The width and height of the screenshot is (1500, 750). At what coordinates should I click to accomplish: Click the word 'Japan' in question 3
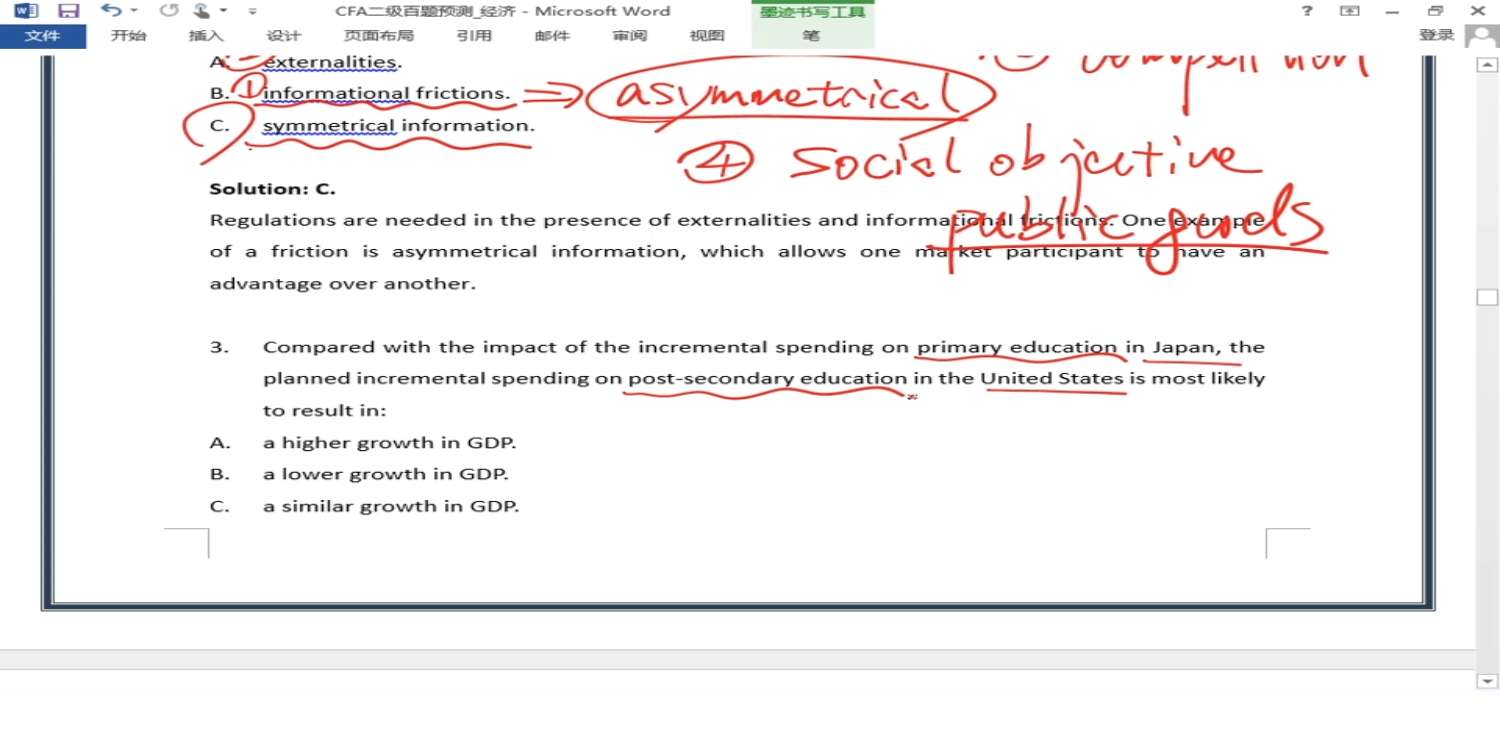coord(1184,347)
